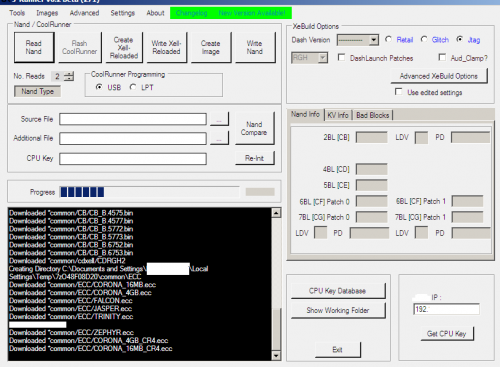Open the Changelog link

click(191, 13)
